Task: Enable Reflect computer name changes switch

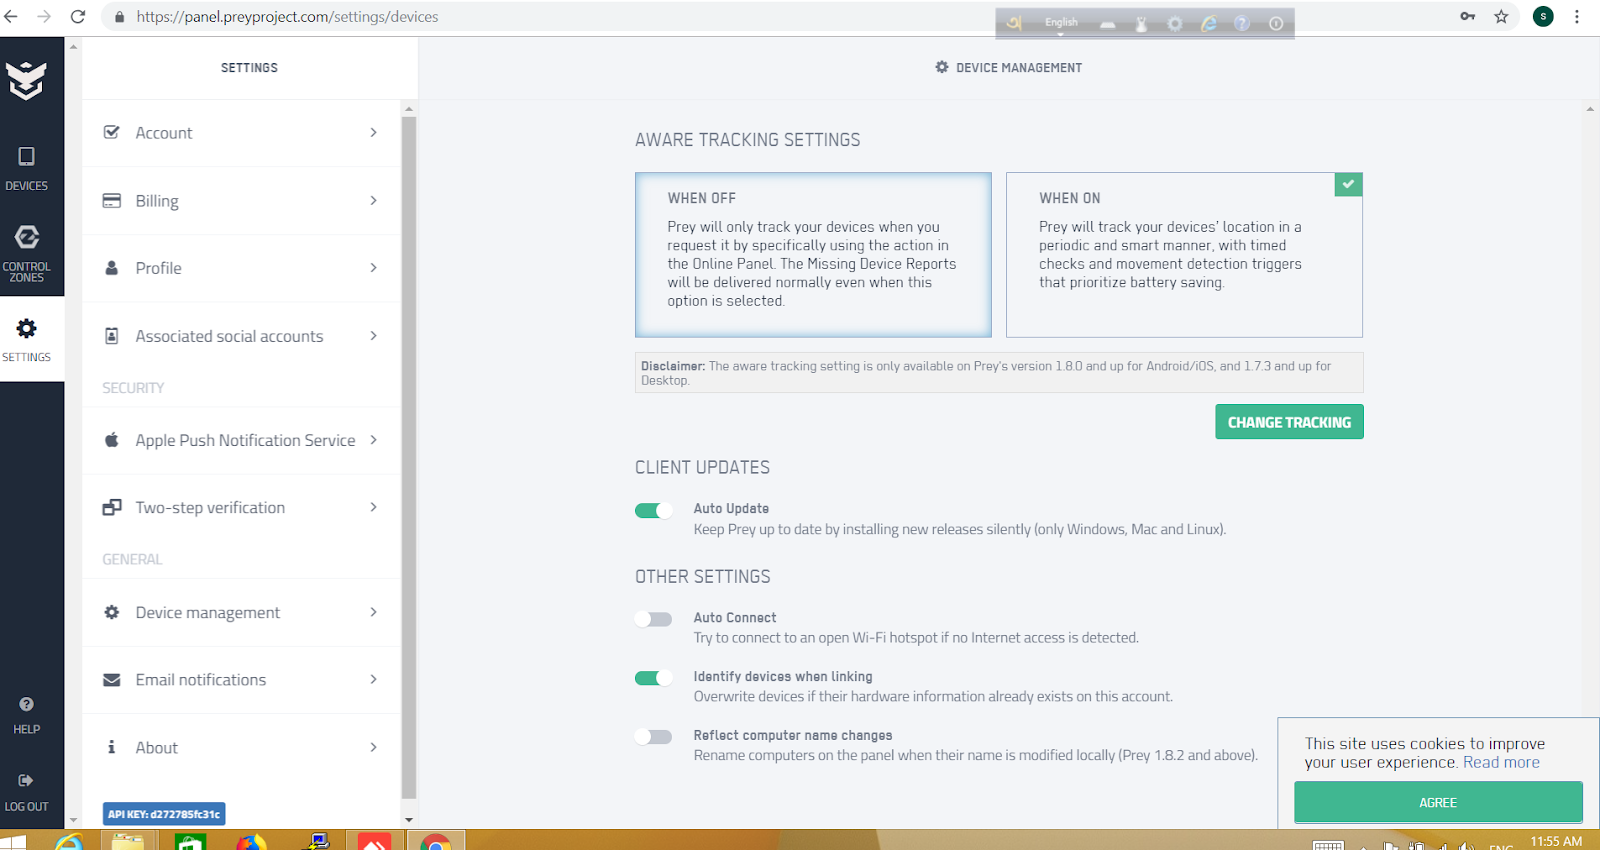Action: [653, 737]
